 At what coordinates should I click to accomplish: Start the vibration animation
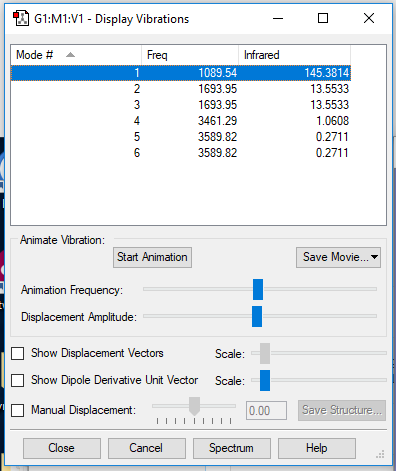pyautogui.click(x=152, y=257)
